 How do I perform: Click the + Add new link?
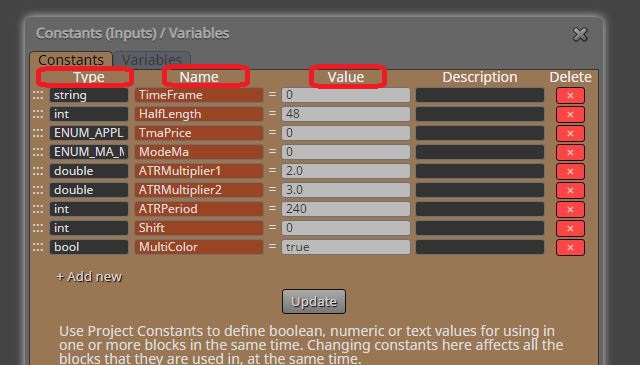click(x=89, y=277)
